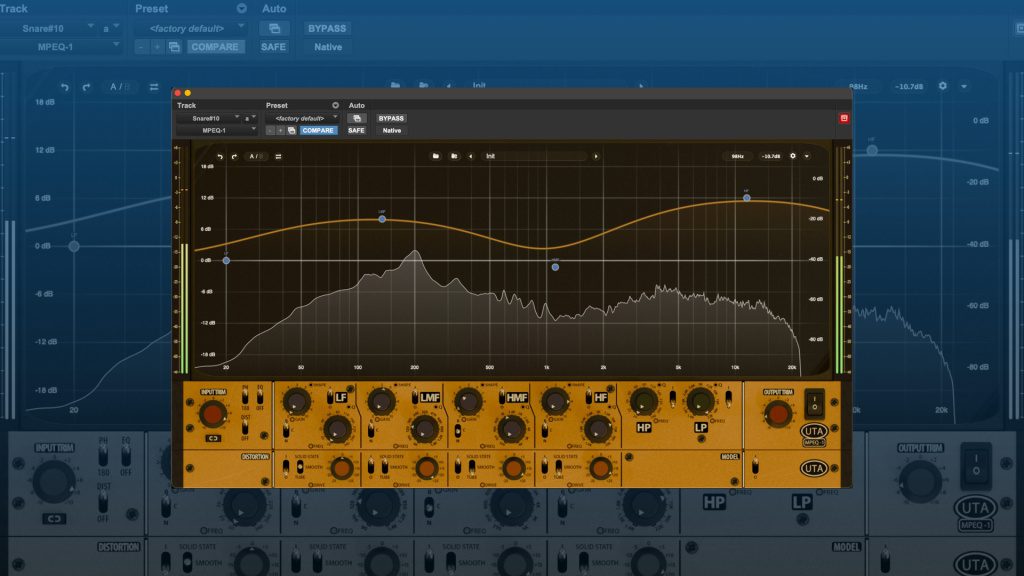Screen dimensions: 1024x576
Task: Select previous preset minus button
Action: click(x=270, y=131)
